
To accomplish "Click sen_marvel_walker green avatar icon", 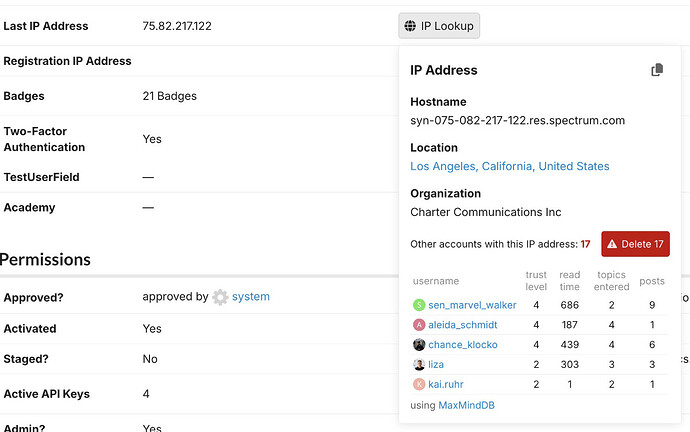I will click(419, 305).
